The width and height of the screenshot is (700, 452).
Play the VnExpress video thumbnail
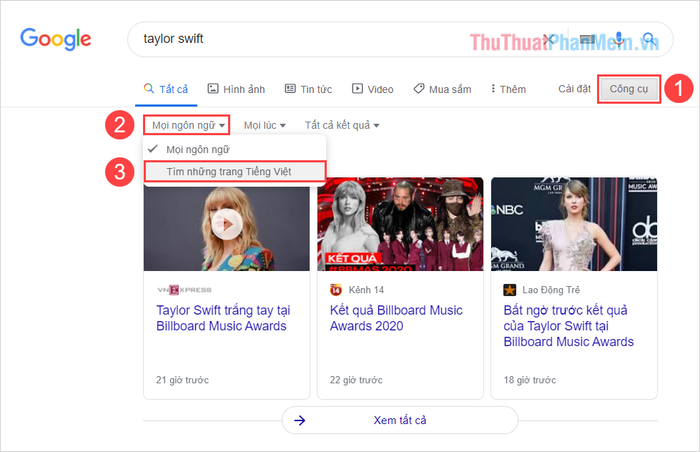click(x=227, y=225)
